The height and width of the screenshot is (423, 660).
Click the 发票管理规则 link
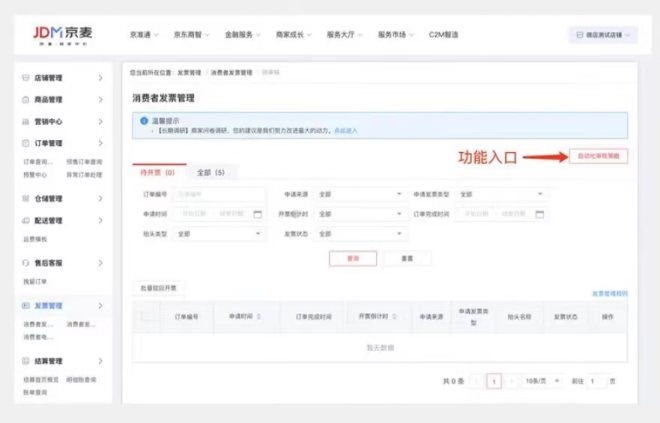[609, 294]
